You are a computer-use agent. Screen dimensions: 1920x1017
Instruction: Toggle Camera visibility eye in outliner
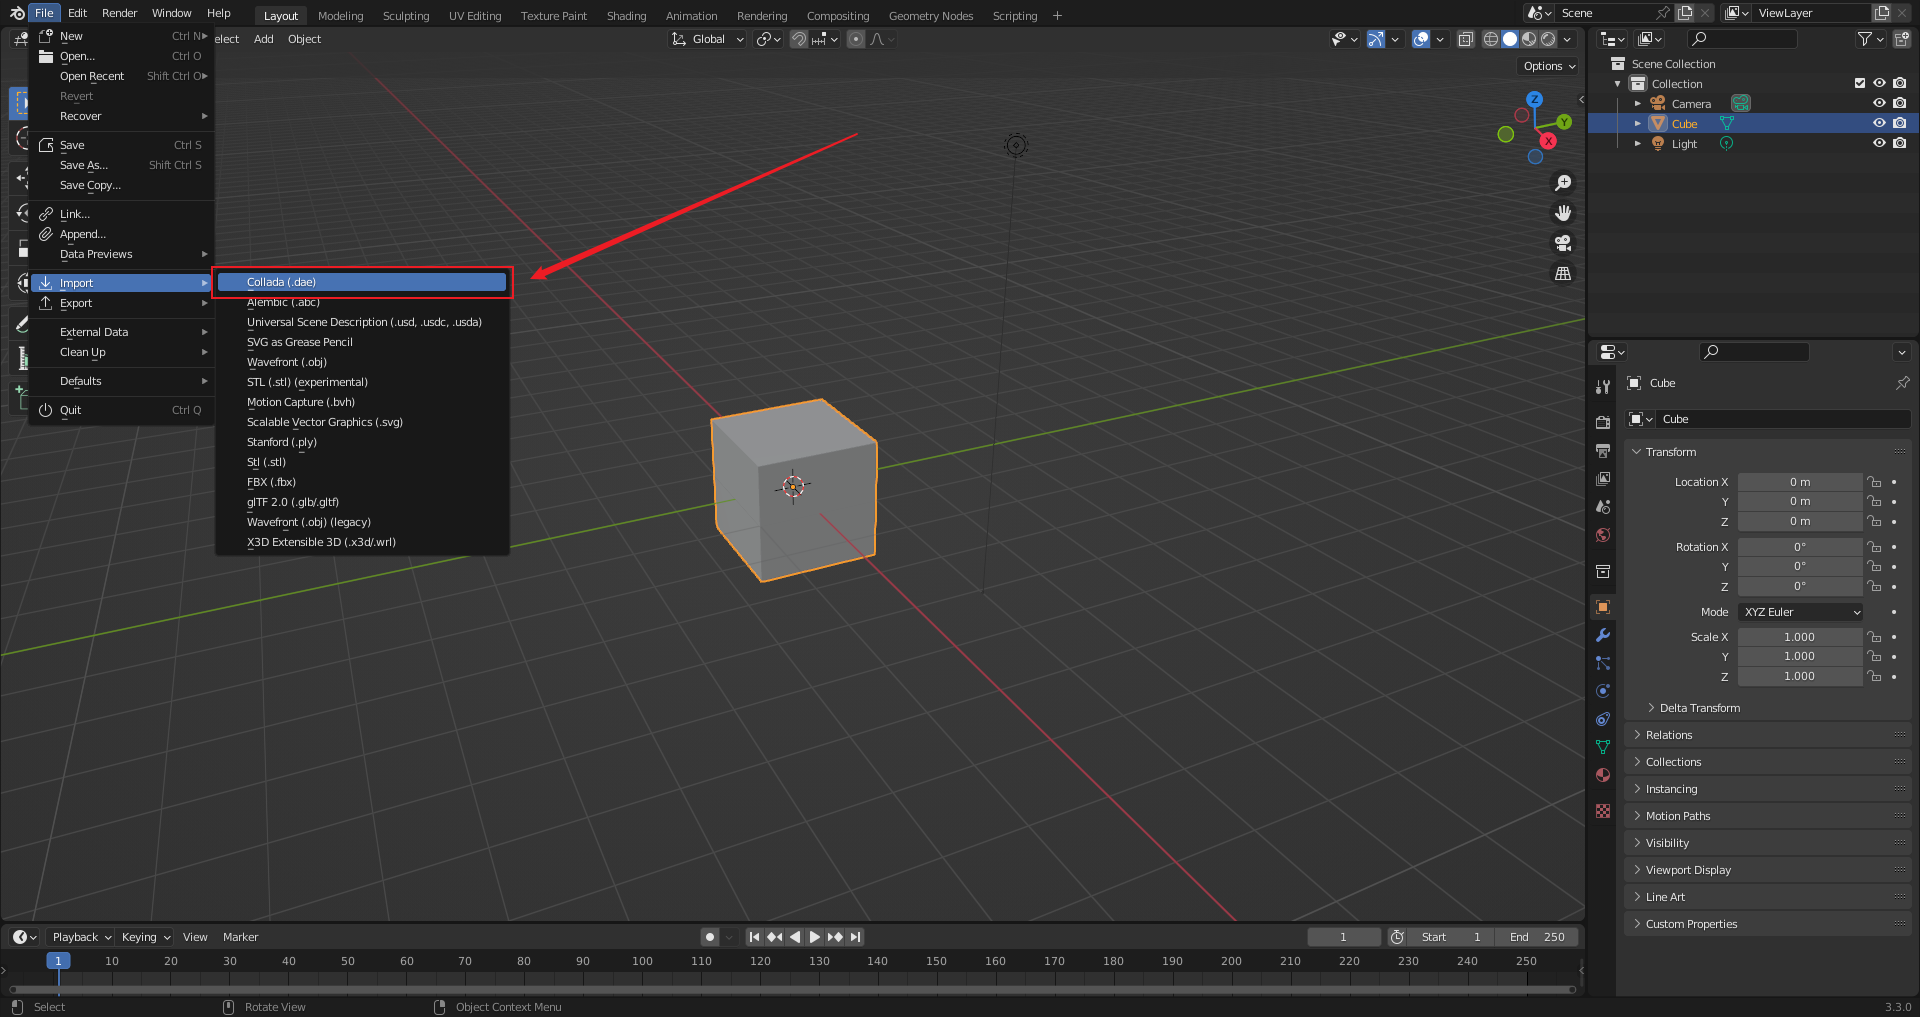point(1879,103)
